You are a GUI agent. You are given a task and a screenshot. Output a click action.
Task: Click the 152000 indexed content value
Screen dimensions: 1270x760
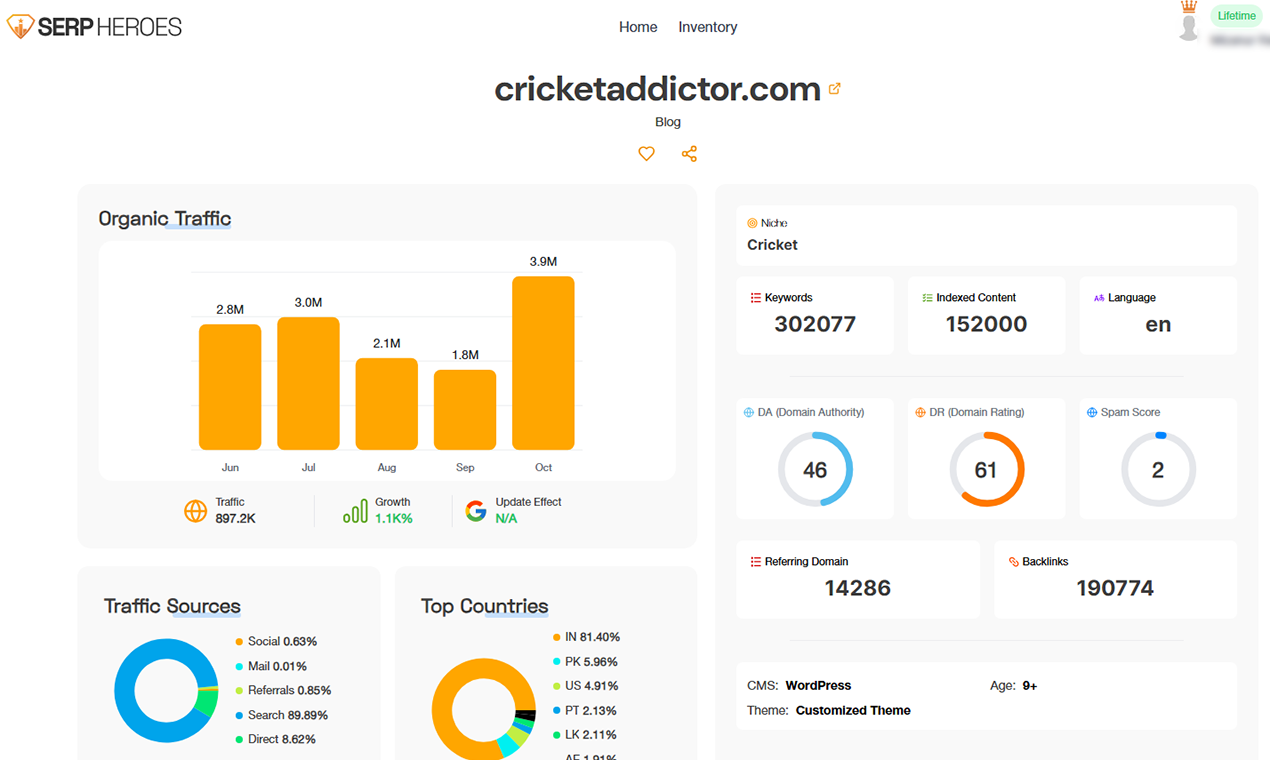point(986,324)
